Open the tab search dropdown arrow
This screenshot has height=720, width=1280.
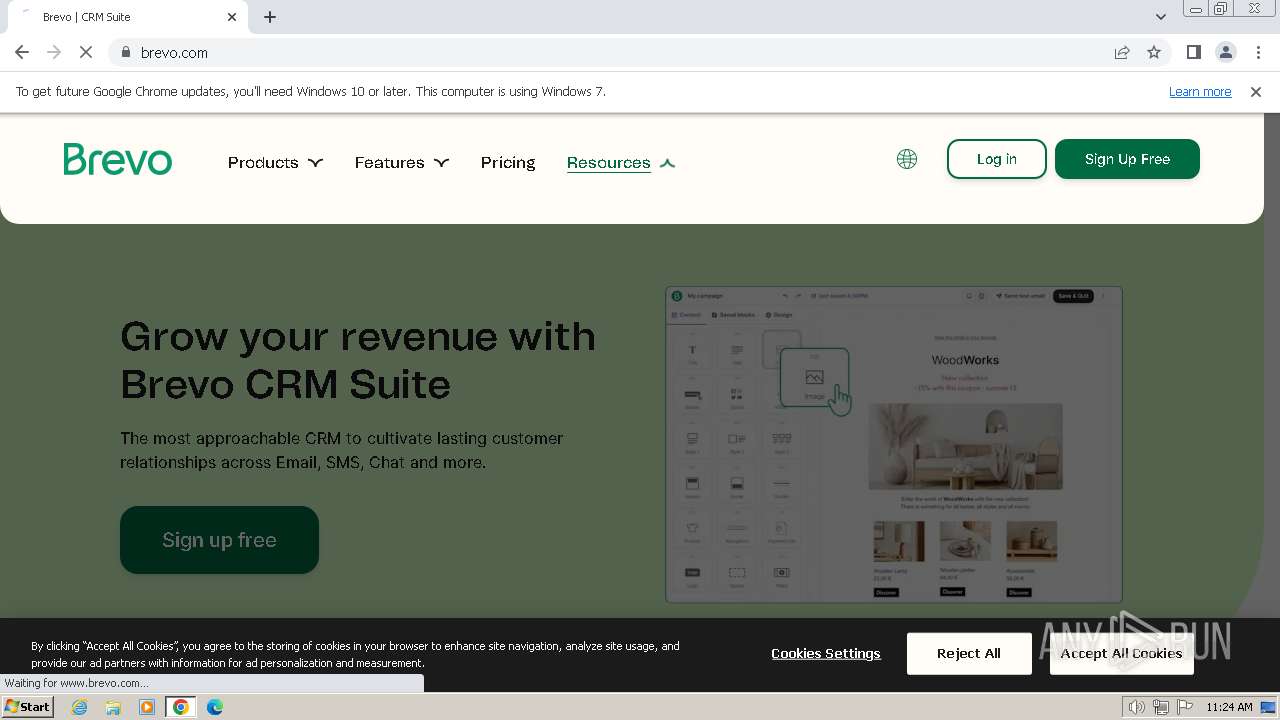[x=1161, y=17]
